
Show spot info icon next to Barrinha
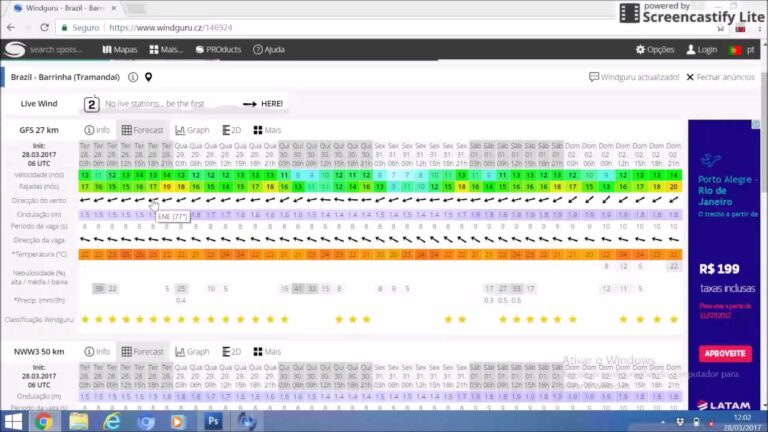point(133,77)
